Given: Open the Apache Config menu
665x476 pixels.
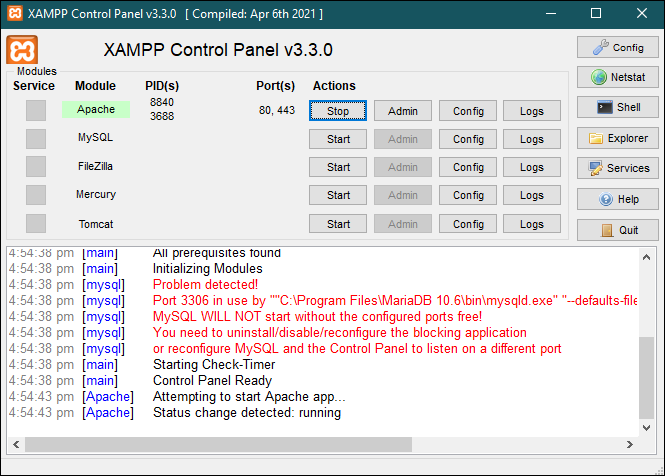Looking at the screenshot, I should (468, 111).
